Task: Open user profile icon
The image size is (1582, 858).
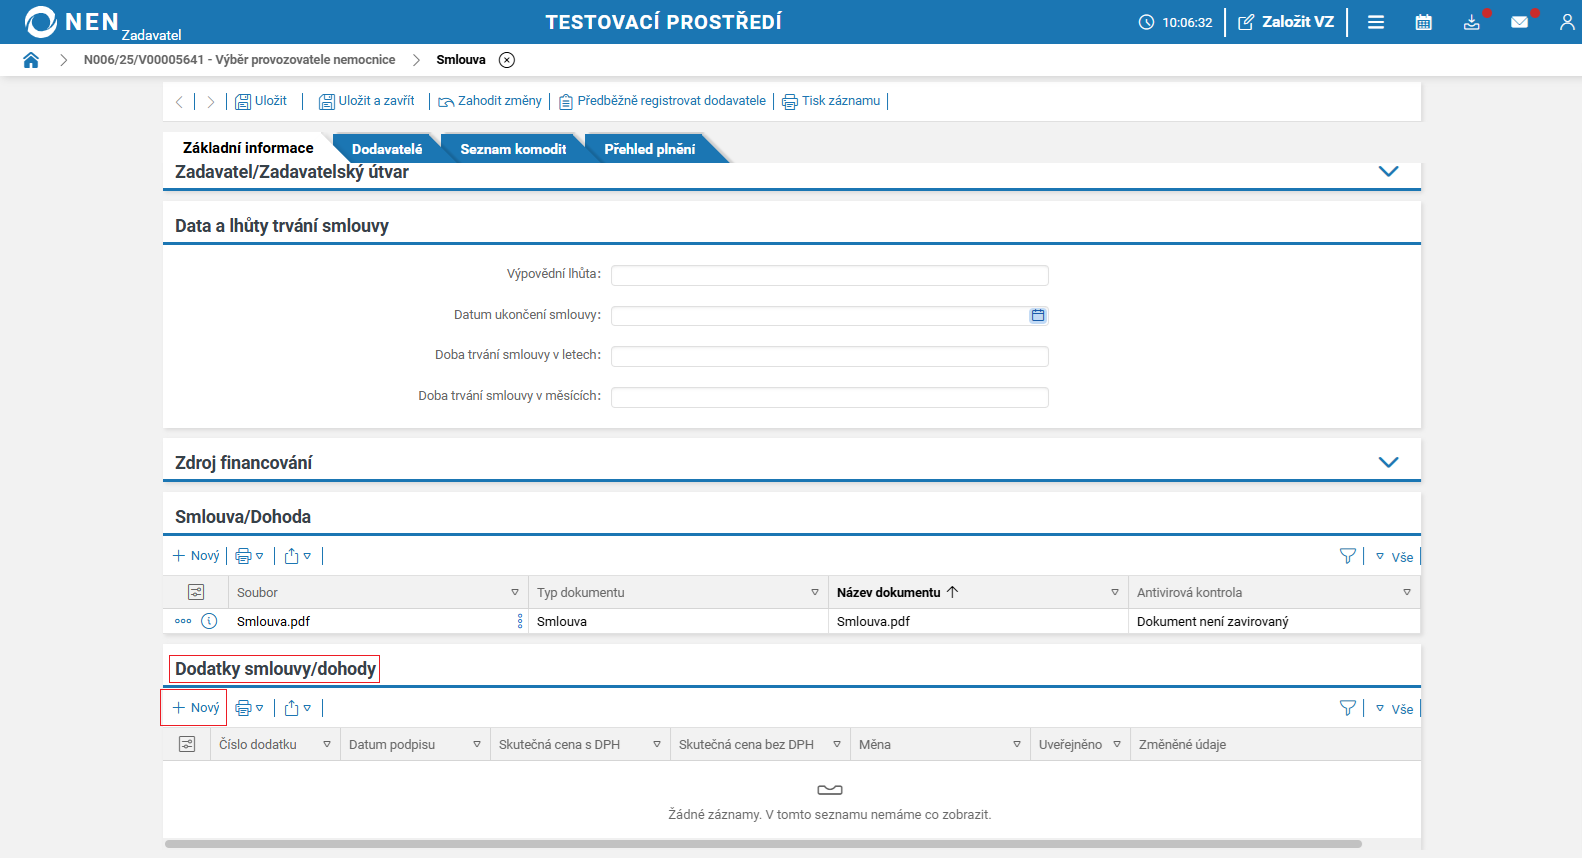Action: [1567, 22]
